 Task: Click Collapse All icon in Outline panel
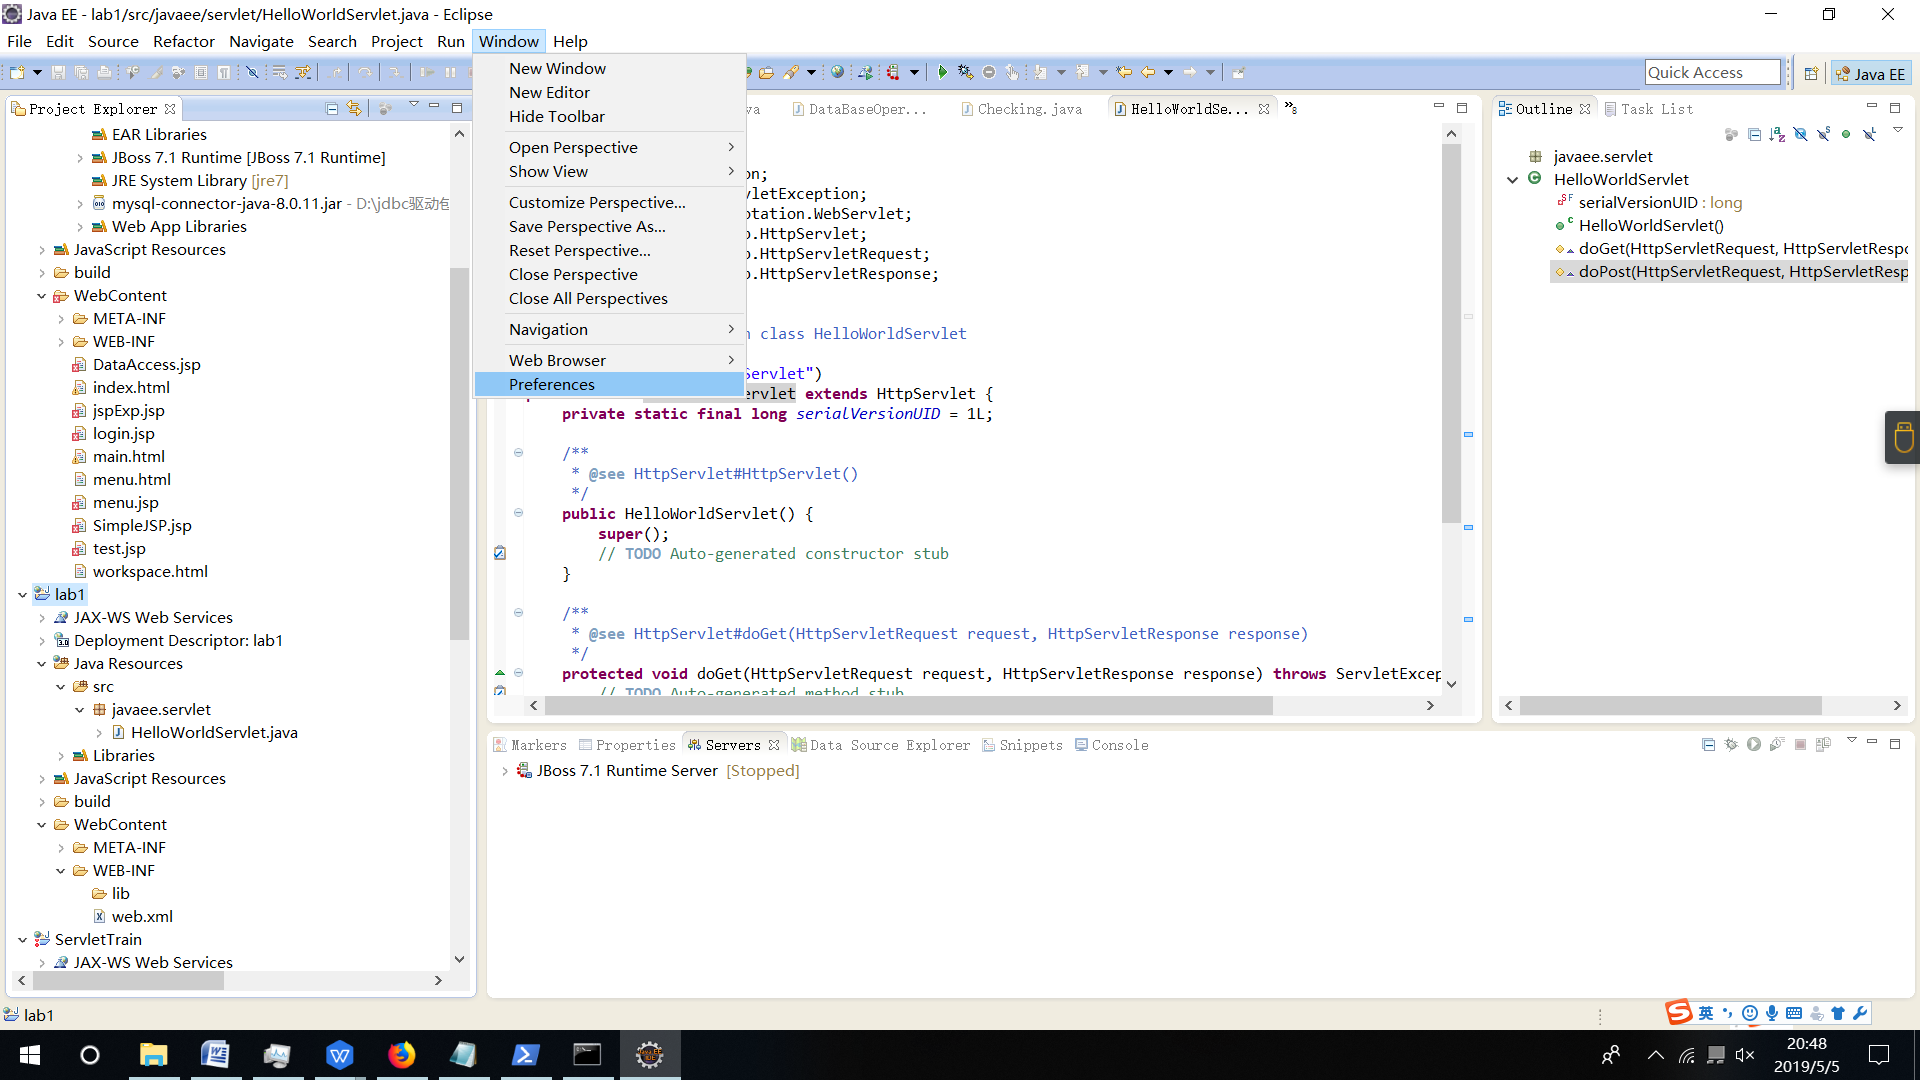coord(1754,134)
